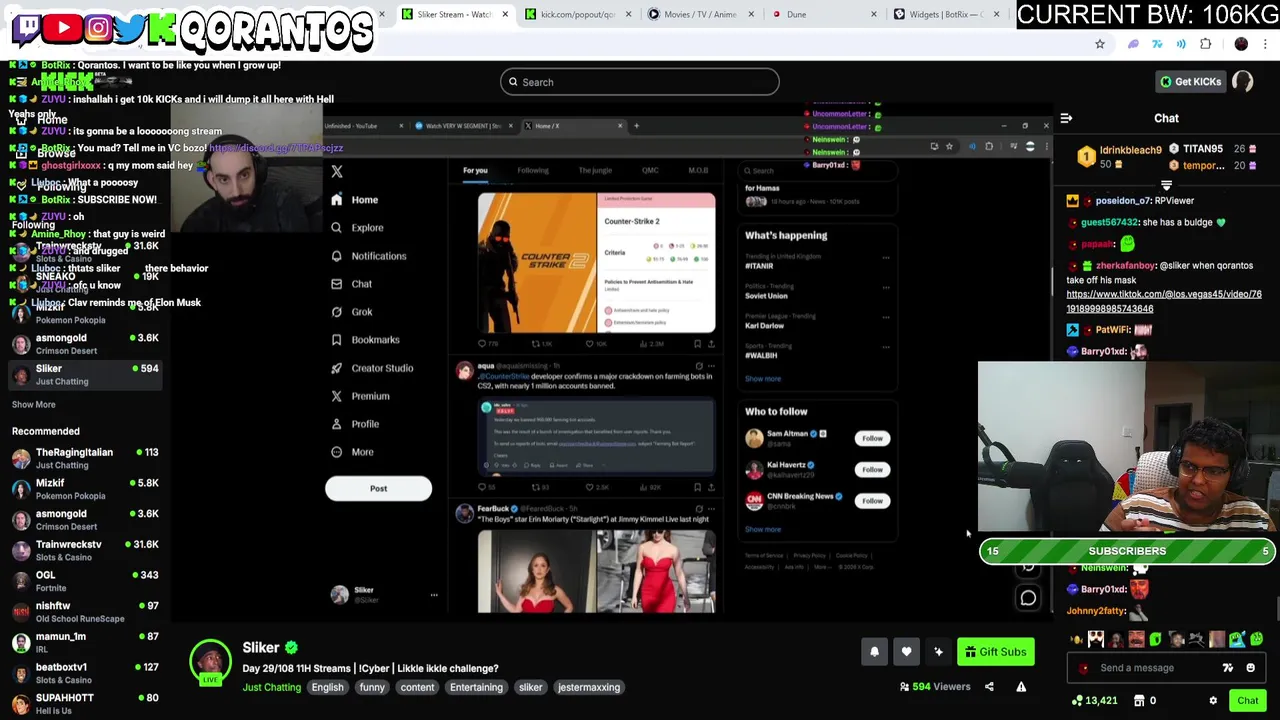The height and width of the screenshot is (720, 1280).
Task: Switch to Movies / TV / Anime tab
Action: [x=699, y=14]
